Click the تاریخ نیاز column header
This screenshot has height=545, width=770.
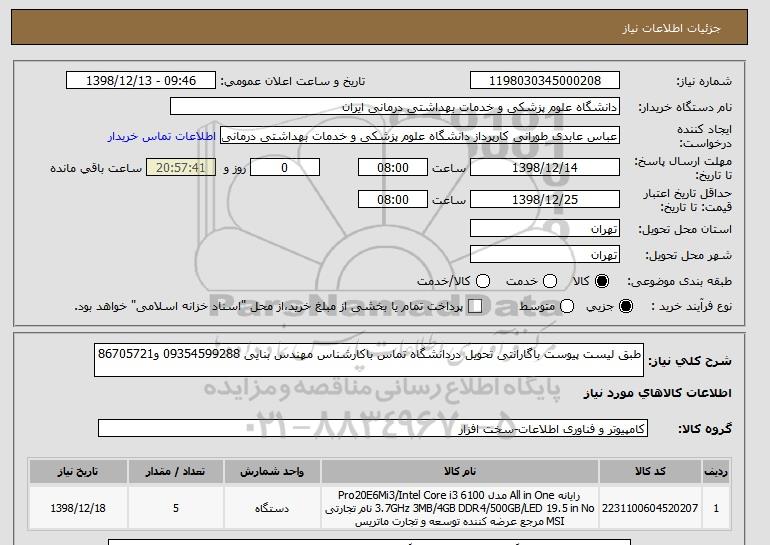click(78, 471)
